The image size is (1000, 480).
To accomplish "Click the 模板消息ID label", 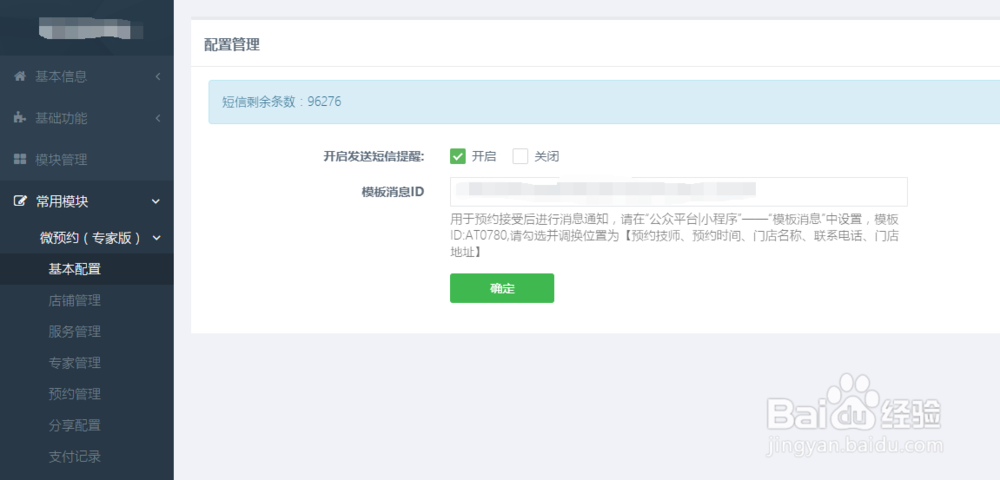I will coord(393,192).
